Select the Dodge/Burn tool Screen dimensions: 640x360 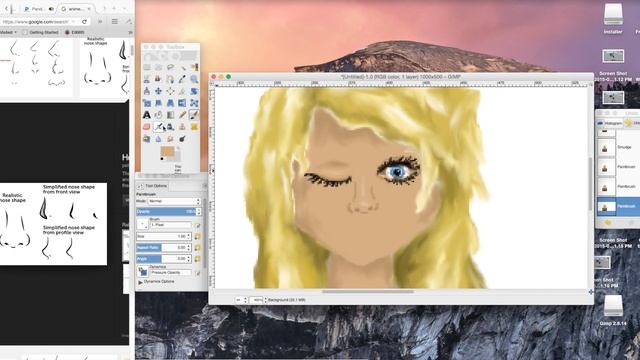pos(182,139)
